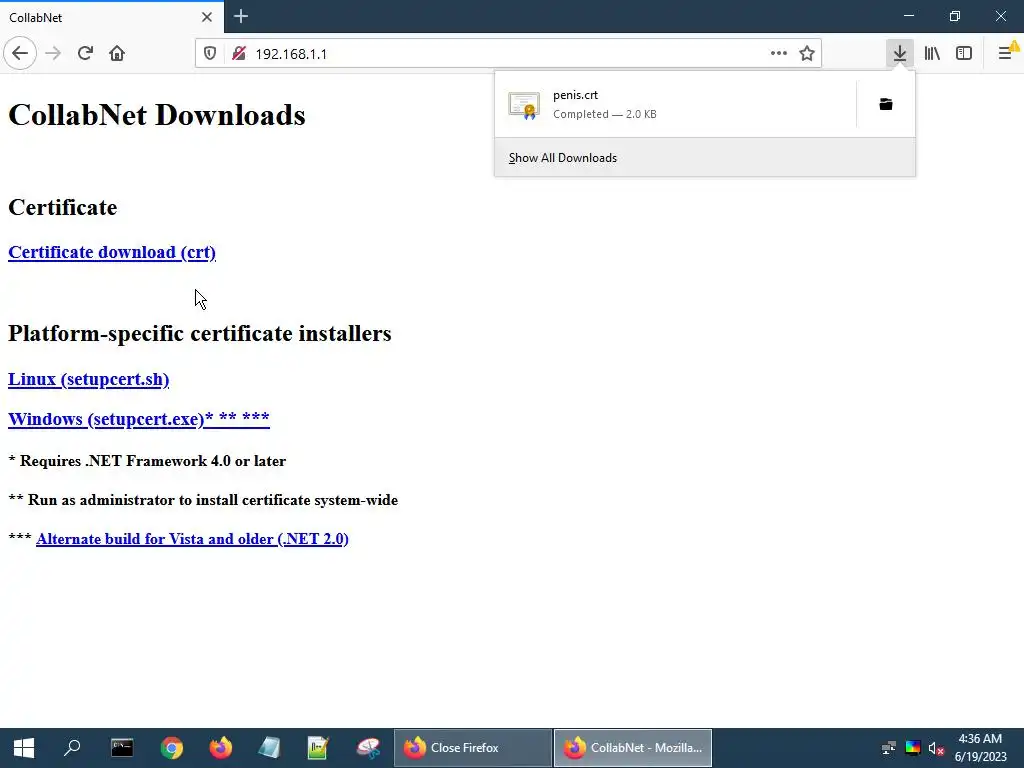Image resolution: width=1024 pixels, height=768 pixels.
Task: Open page actions three-dot menu
Action: 778,54
